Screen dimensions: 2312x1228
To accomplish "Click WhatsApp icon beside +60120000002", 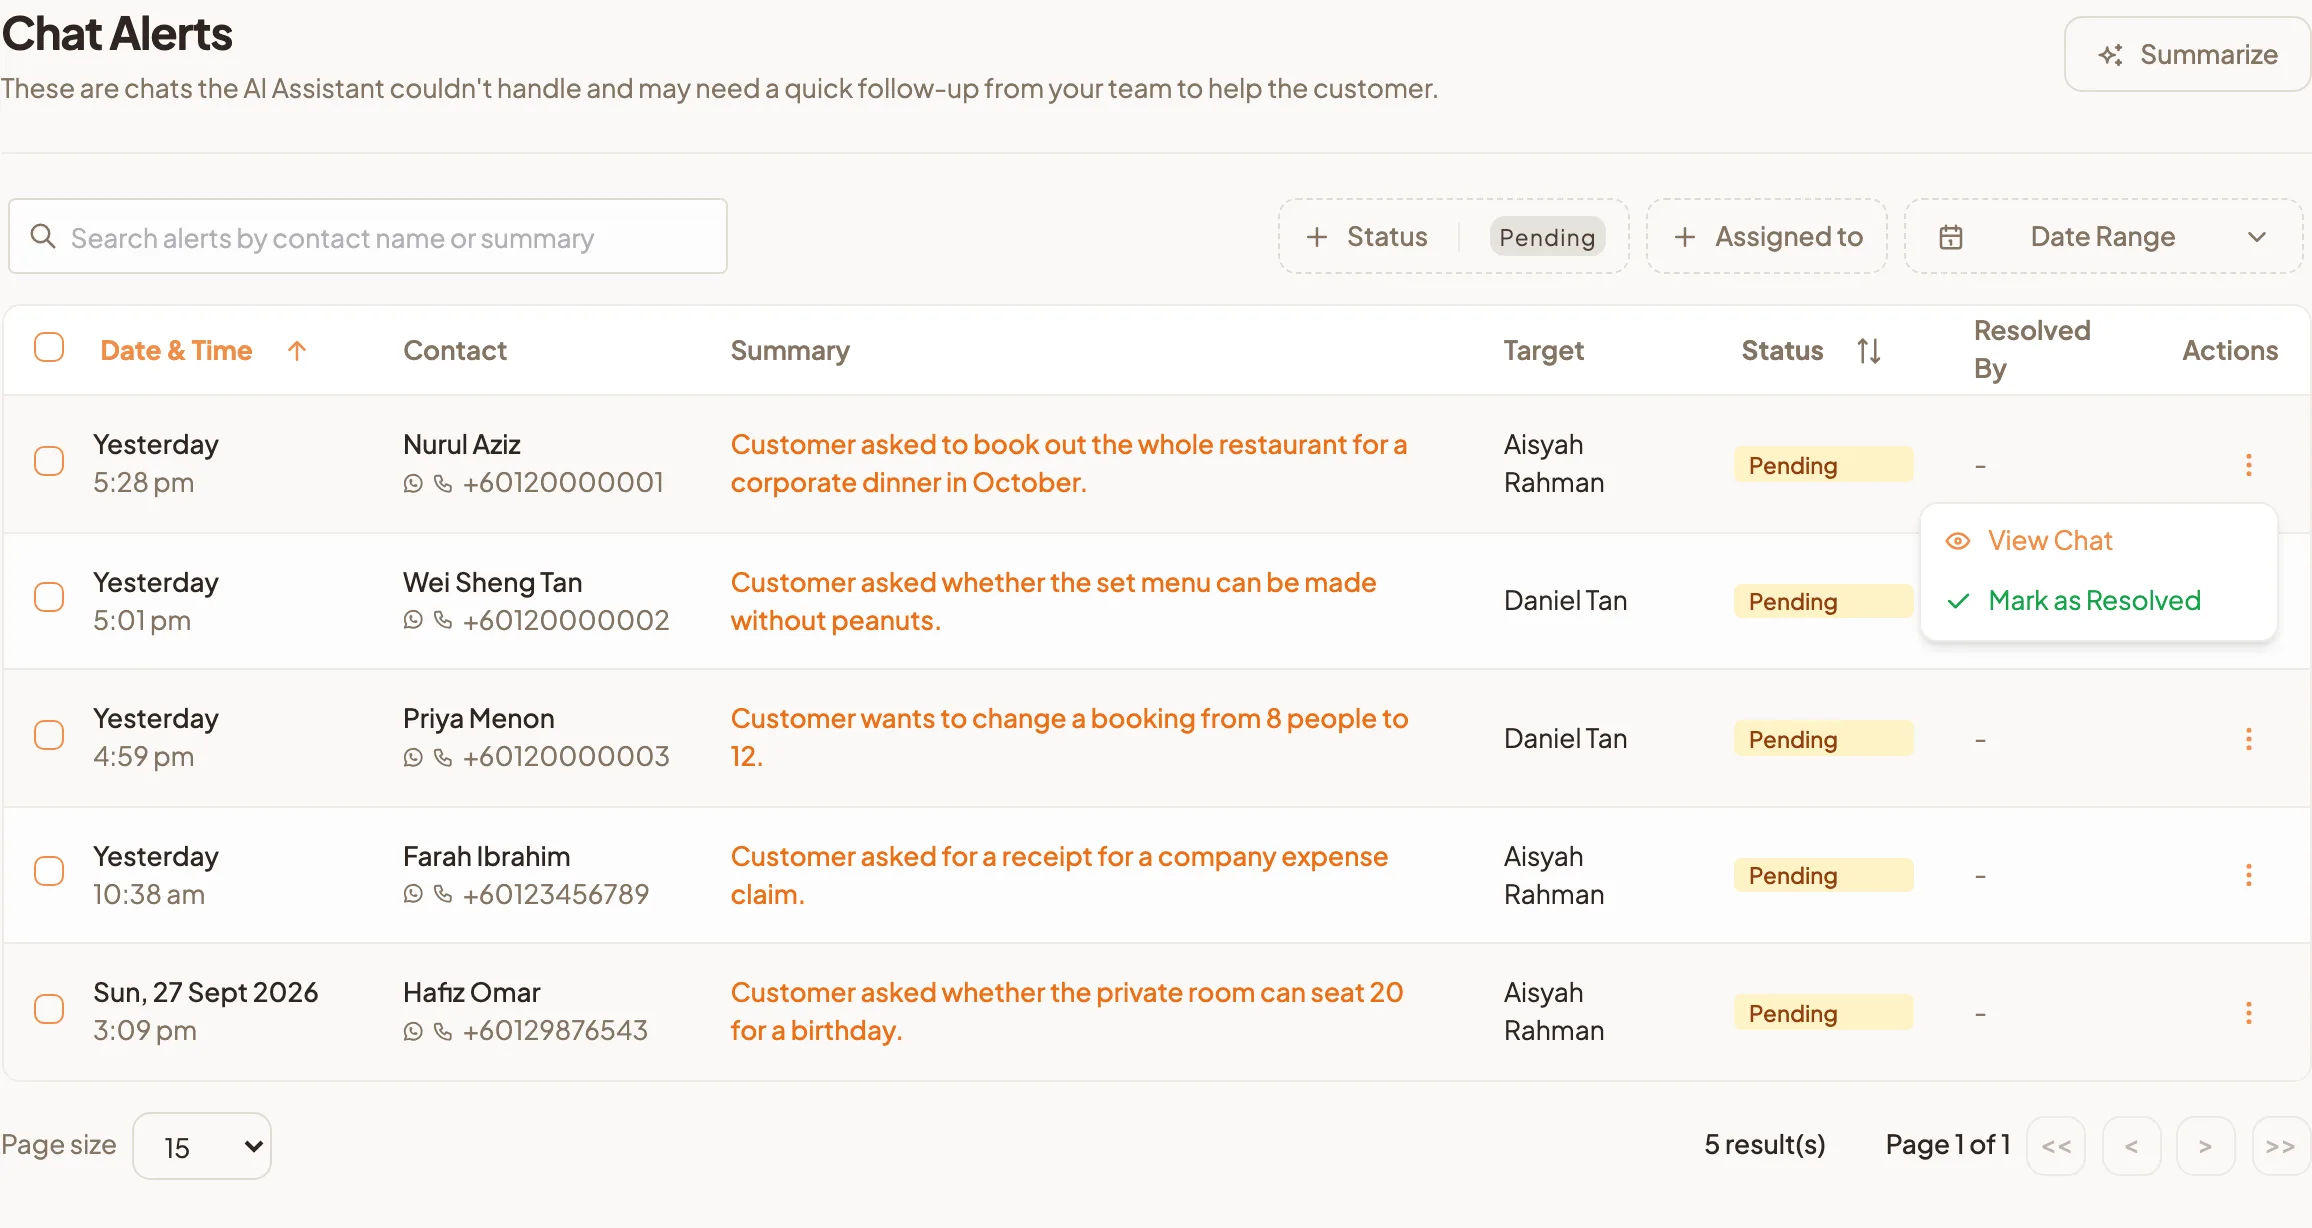I will [413, 620].
